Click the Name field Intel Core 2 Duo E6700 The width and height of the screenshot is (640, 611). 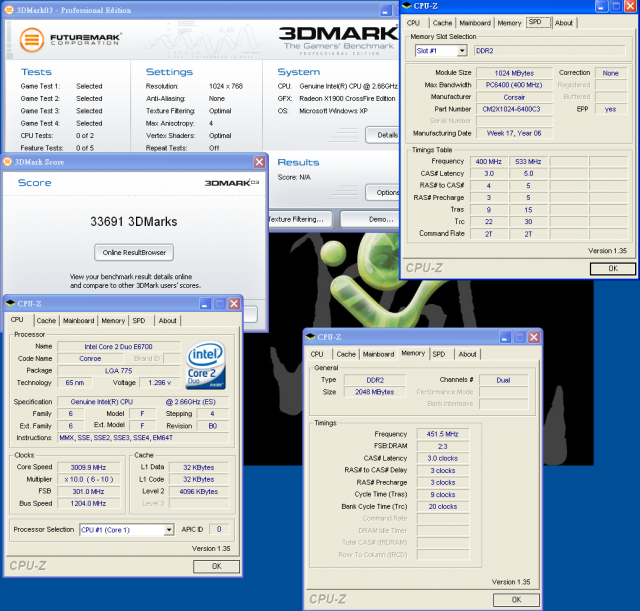click(118, 347)
